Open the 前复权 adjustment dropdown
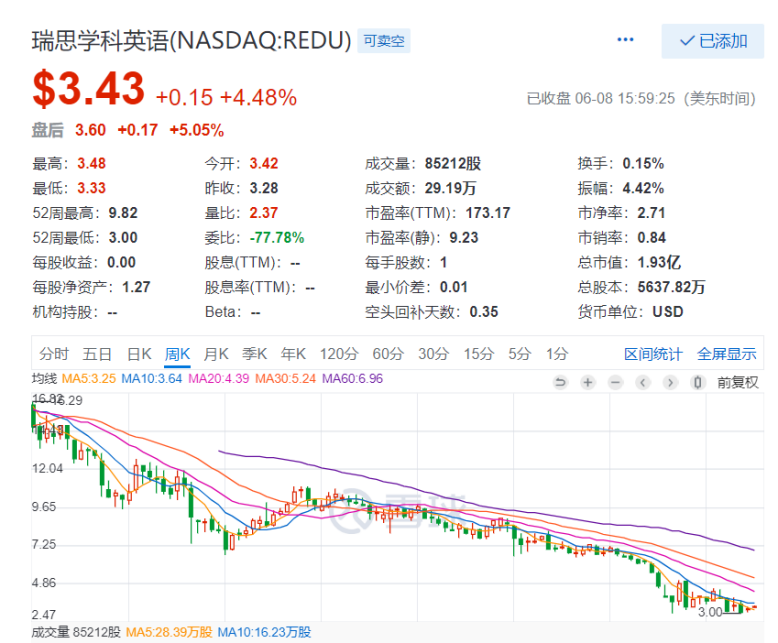This screenshot has height=643, width=778. coord(737,382)
